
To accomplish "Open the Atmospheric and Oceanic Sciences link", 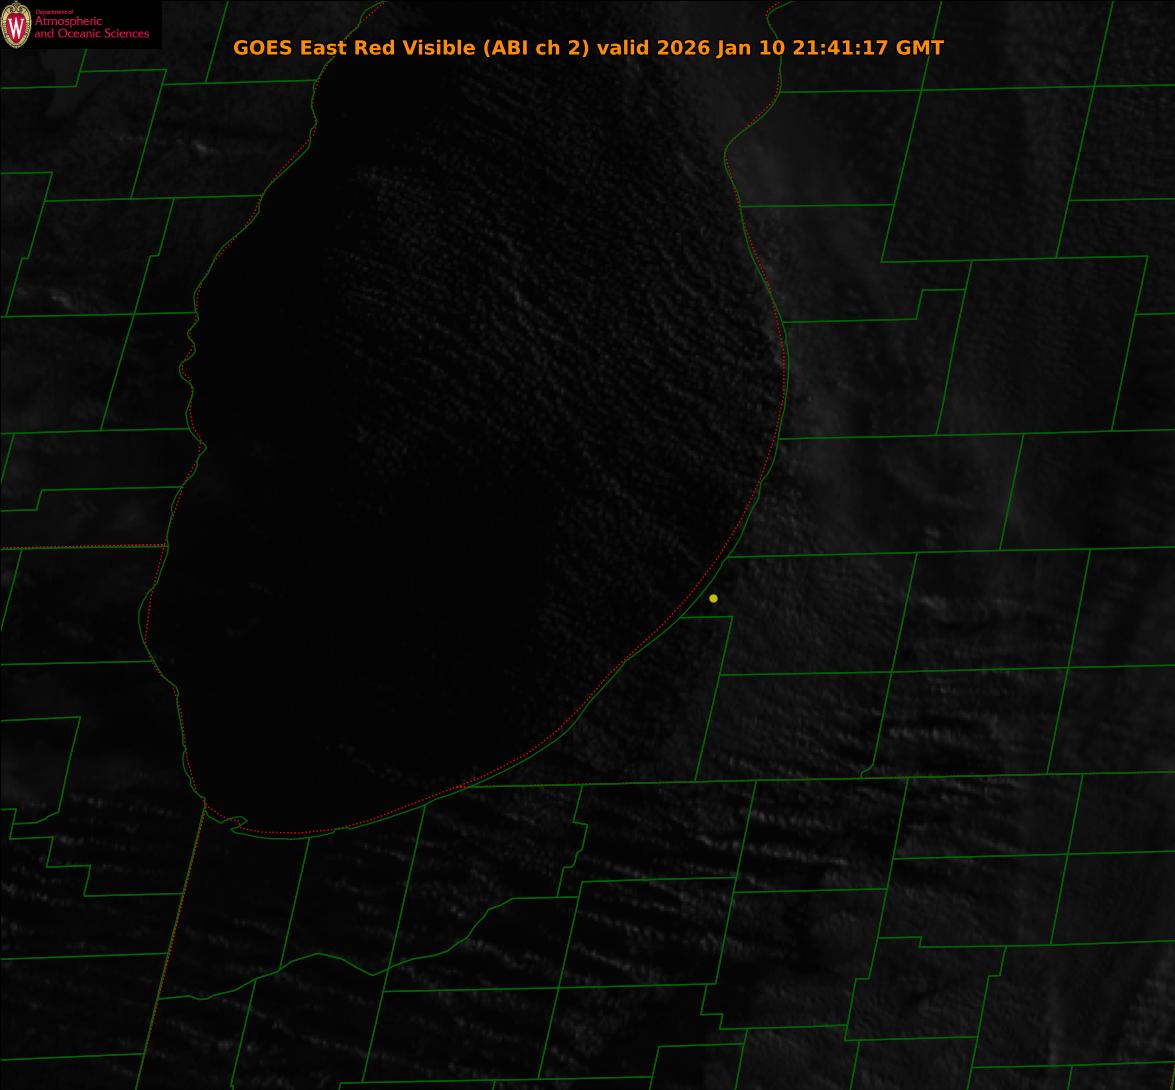I will pos(90,28).
